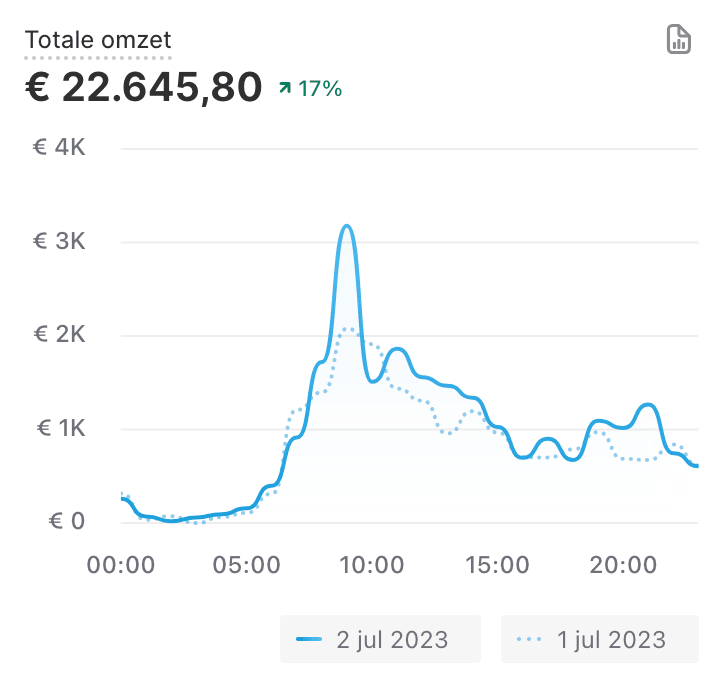Click the 00:00 time label
Screen dimensions: 728x682
(x=121, y=565)
